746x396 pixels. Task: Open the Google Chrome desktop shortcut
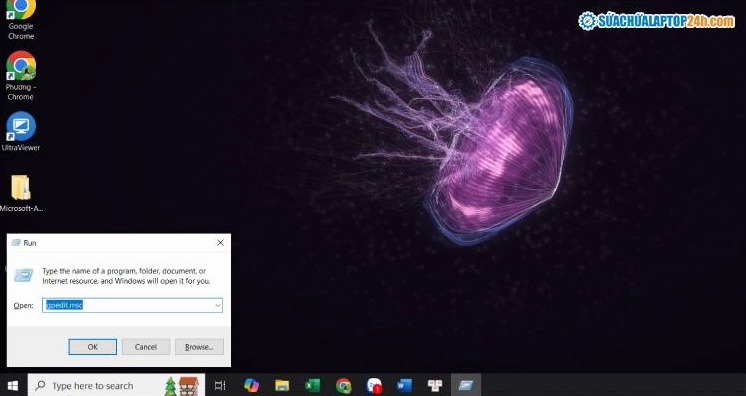(x=21, y=20)
